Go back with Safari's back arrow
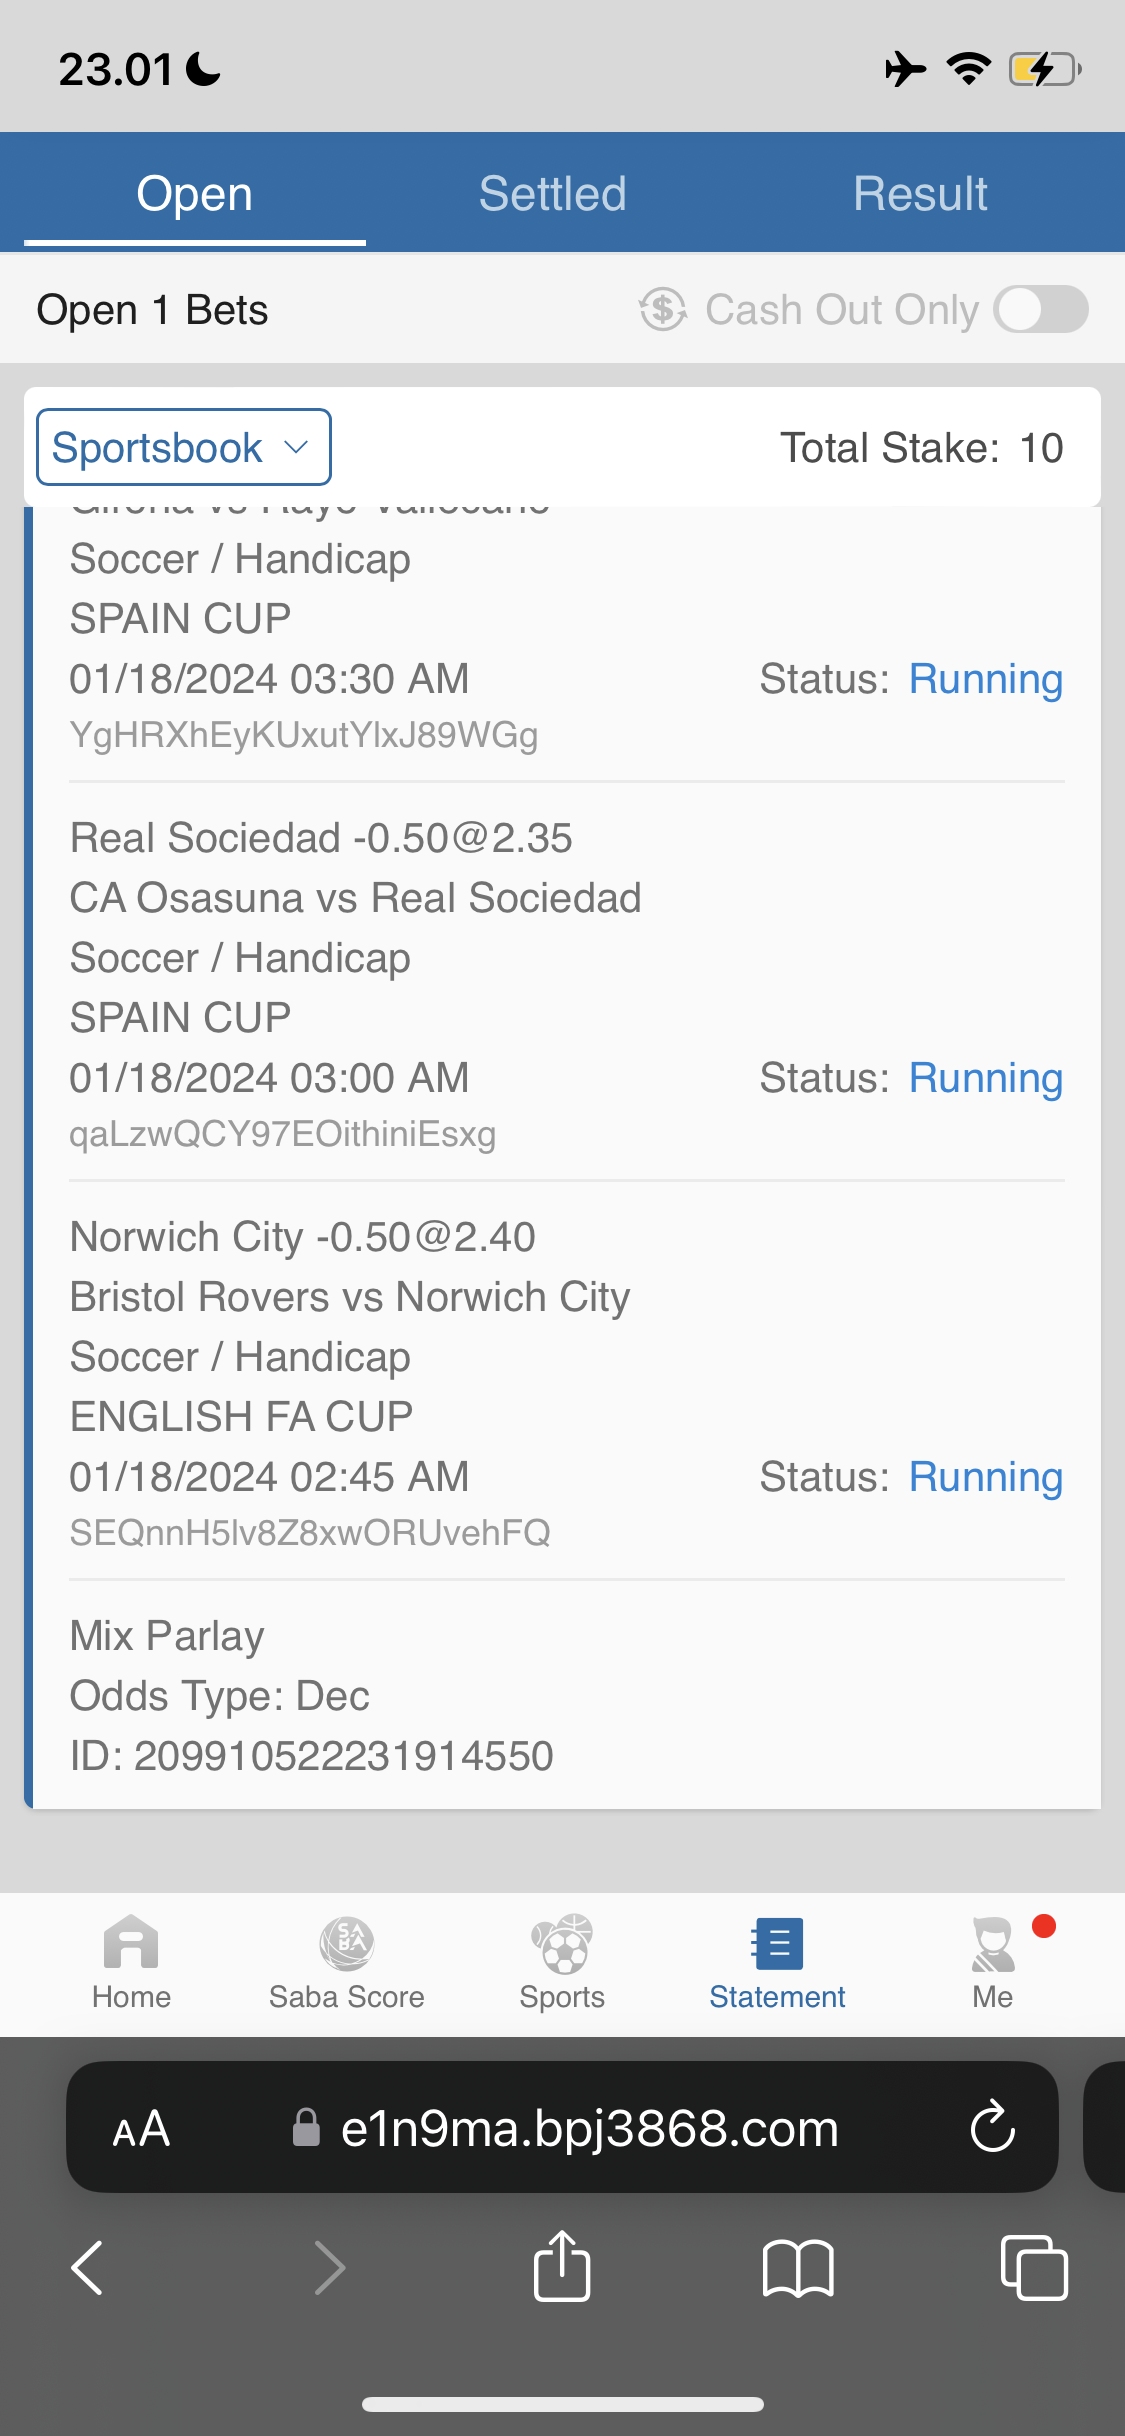Viewport: 1125px width, 2436px height. click(x=88, y=2266)
